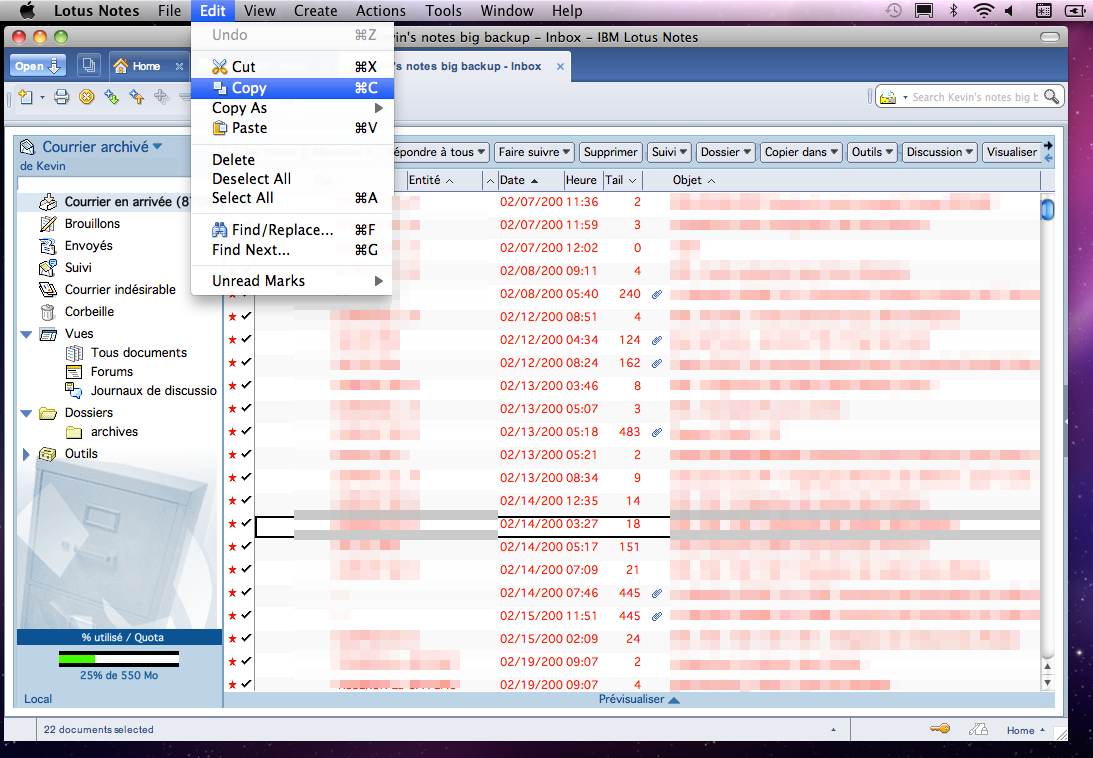Open the Discussion dropdown
This screenshot has width=1093, height=758.
pyautogui.click(x=940, y=152)
